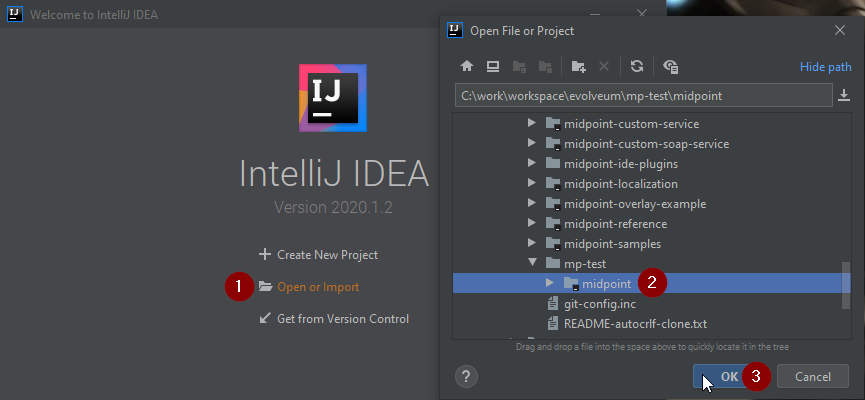Click the Create New Project plus icon
This screenshot has height=400, width=865.
point(265,254)
